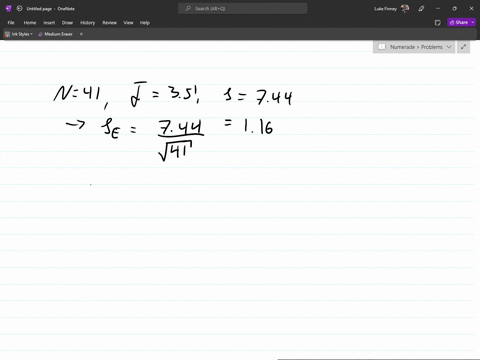Click the search magnifier icon

pos(188,9)
